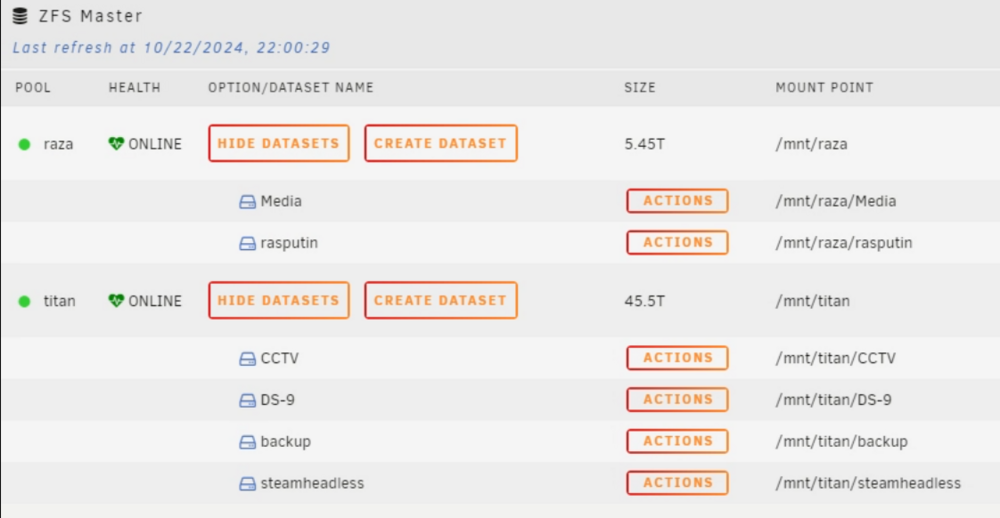Select the titan pool name
Viewport: 1000px width, 518px height.
[59, 301]
